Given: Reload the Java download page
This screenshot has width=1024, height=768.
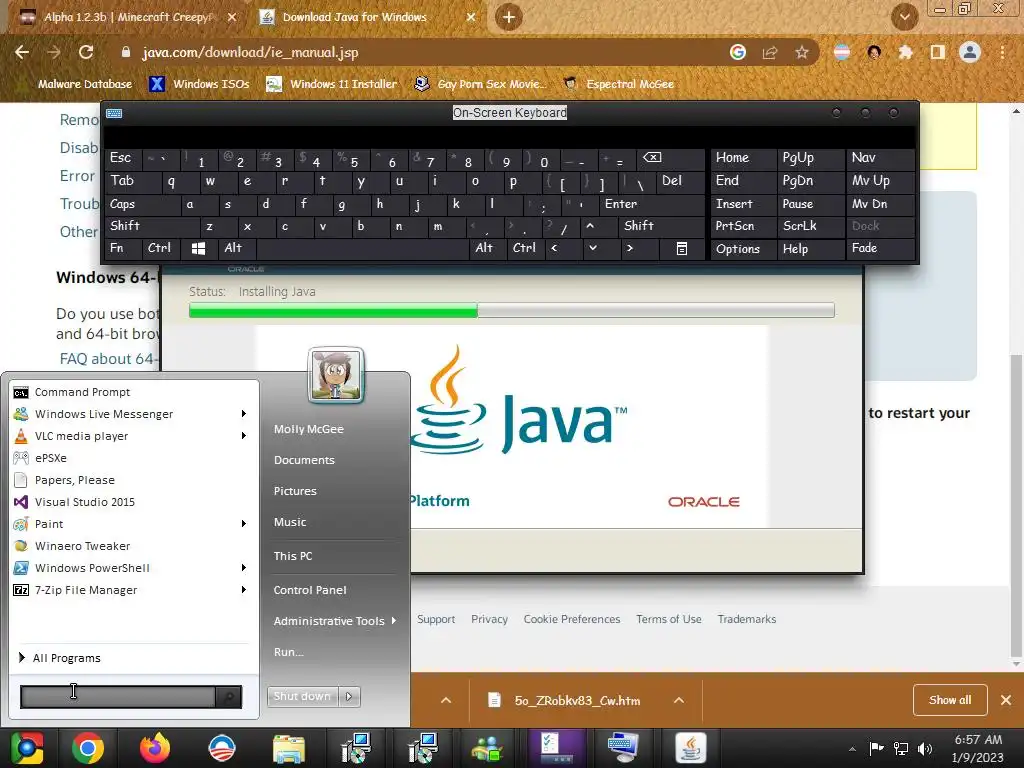Looking at the screenshot, I should pyautogui.click(x=86, y=52).
